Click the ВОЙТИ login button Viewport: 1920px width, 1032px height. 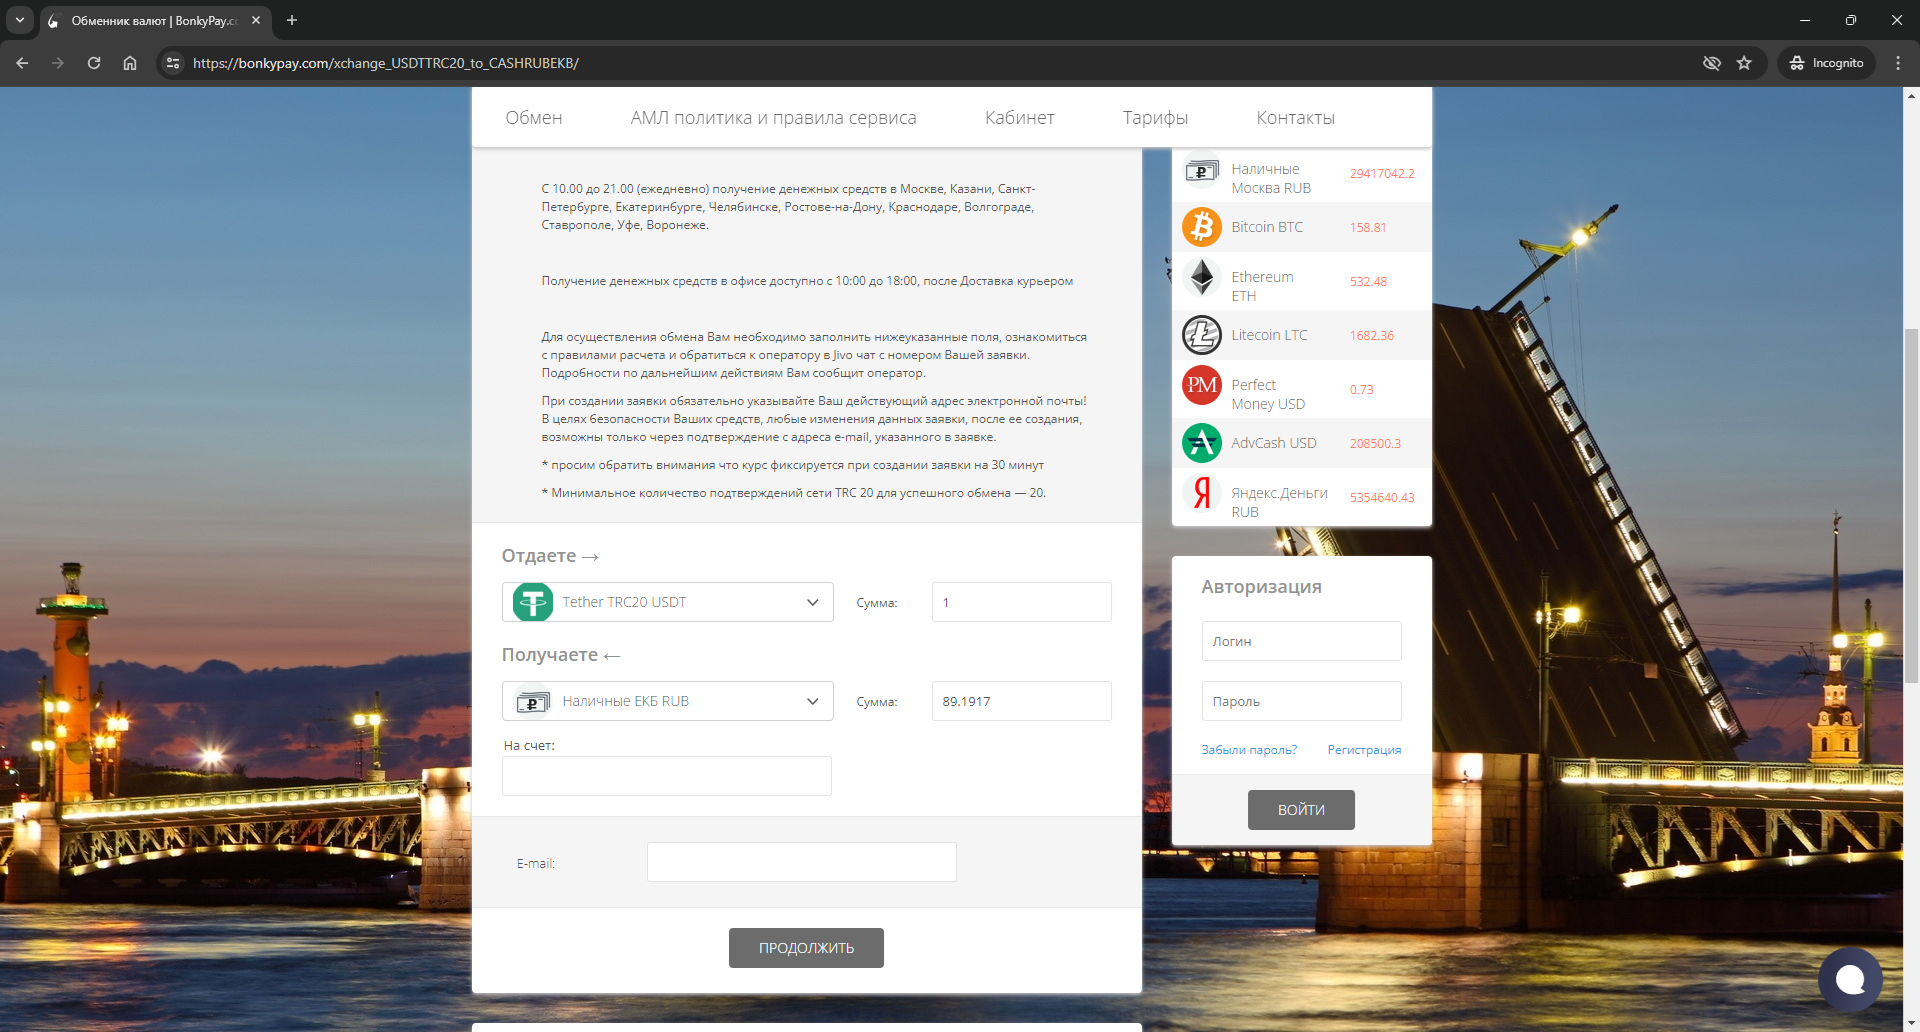coord(1300,810)
